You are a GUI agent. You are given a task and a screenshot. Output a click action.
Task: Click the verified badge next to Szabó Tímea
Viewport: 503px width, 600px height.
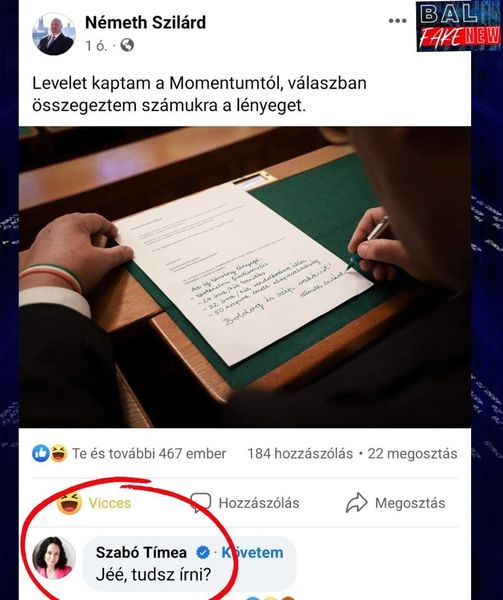[203, 553]
